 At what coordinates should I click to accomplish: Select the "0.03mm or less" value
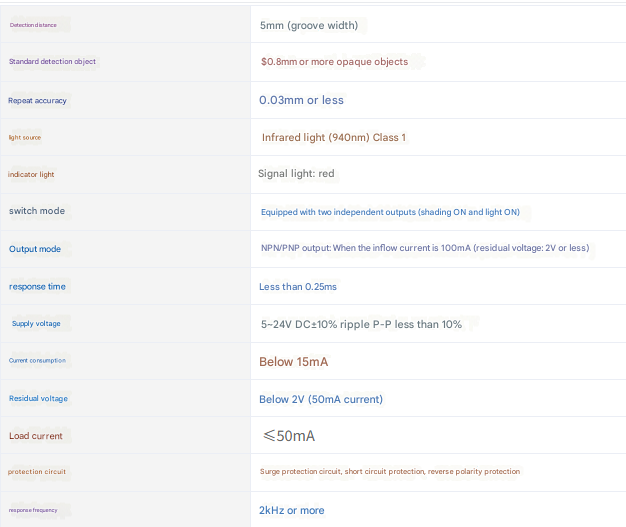click(x=301, y=100)
